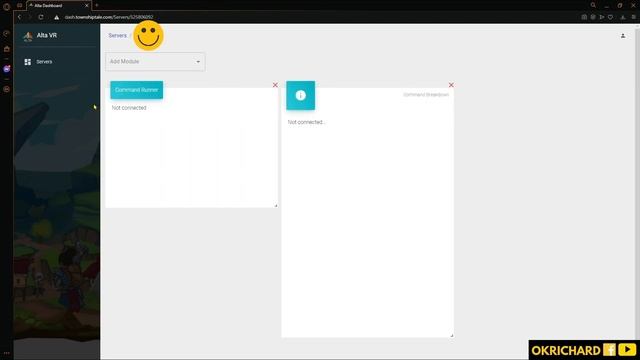Click 'Not connected...' in Command Breakdown
This screenshot has height=360, width=640.
click(306, 122)
